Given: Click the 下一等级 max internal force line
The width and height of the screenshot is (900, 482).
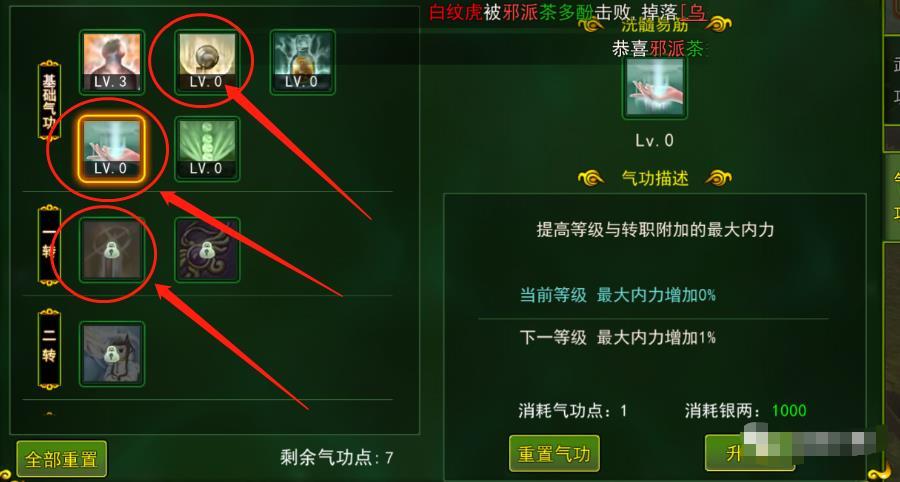Looking at the screenshot, I should point(618,337).
